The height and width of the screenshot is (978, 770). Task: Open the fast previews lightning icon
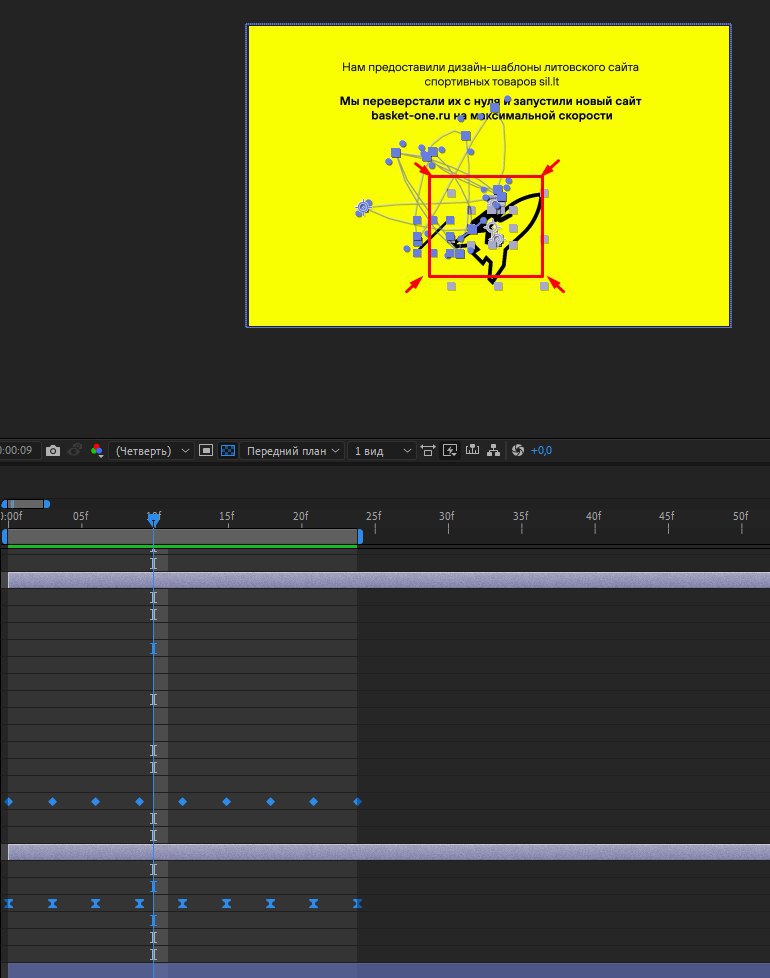coord(450,450)
